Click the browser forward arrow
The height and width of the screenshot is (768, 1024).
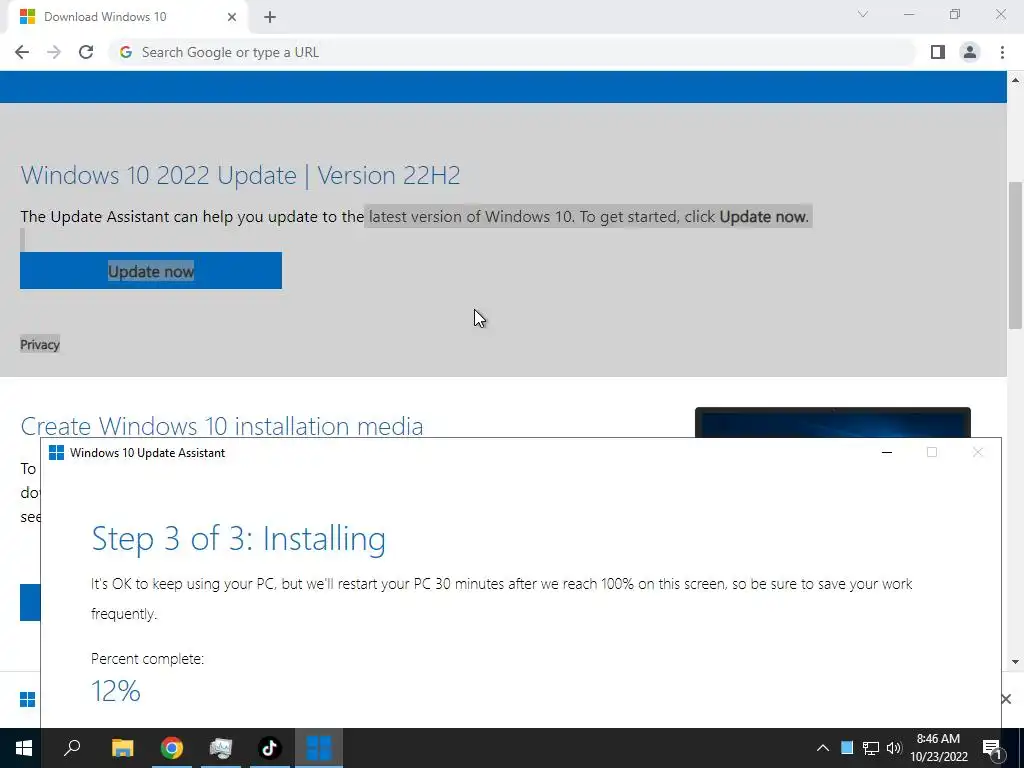tap(54, 52)
